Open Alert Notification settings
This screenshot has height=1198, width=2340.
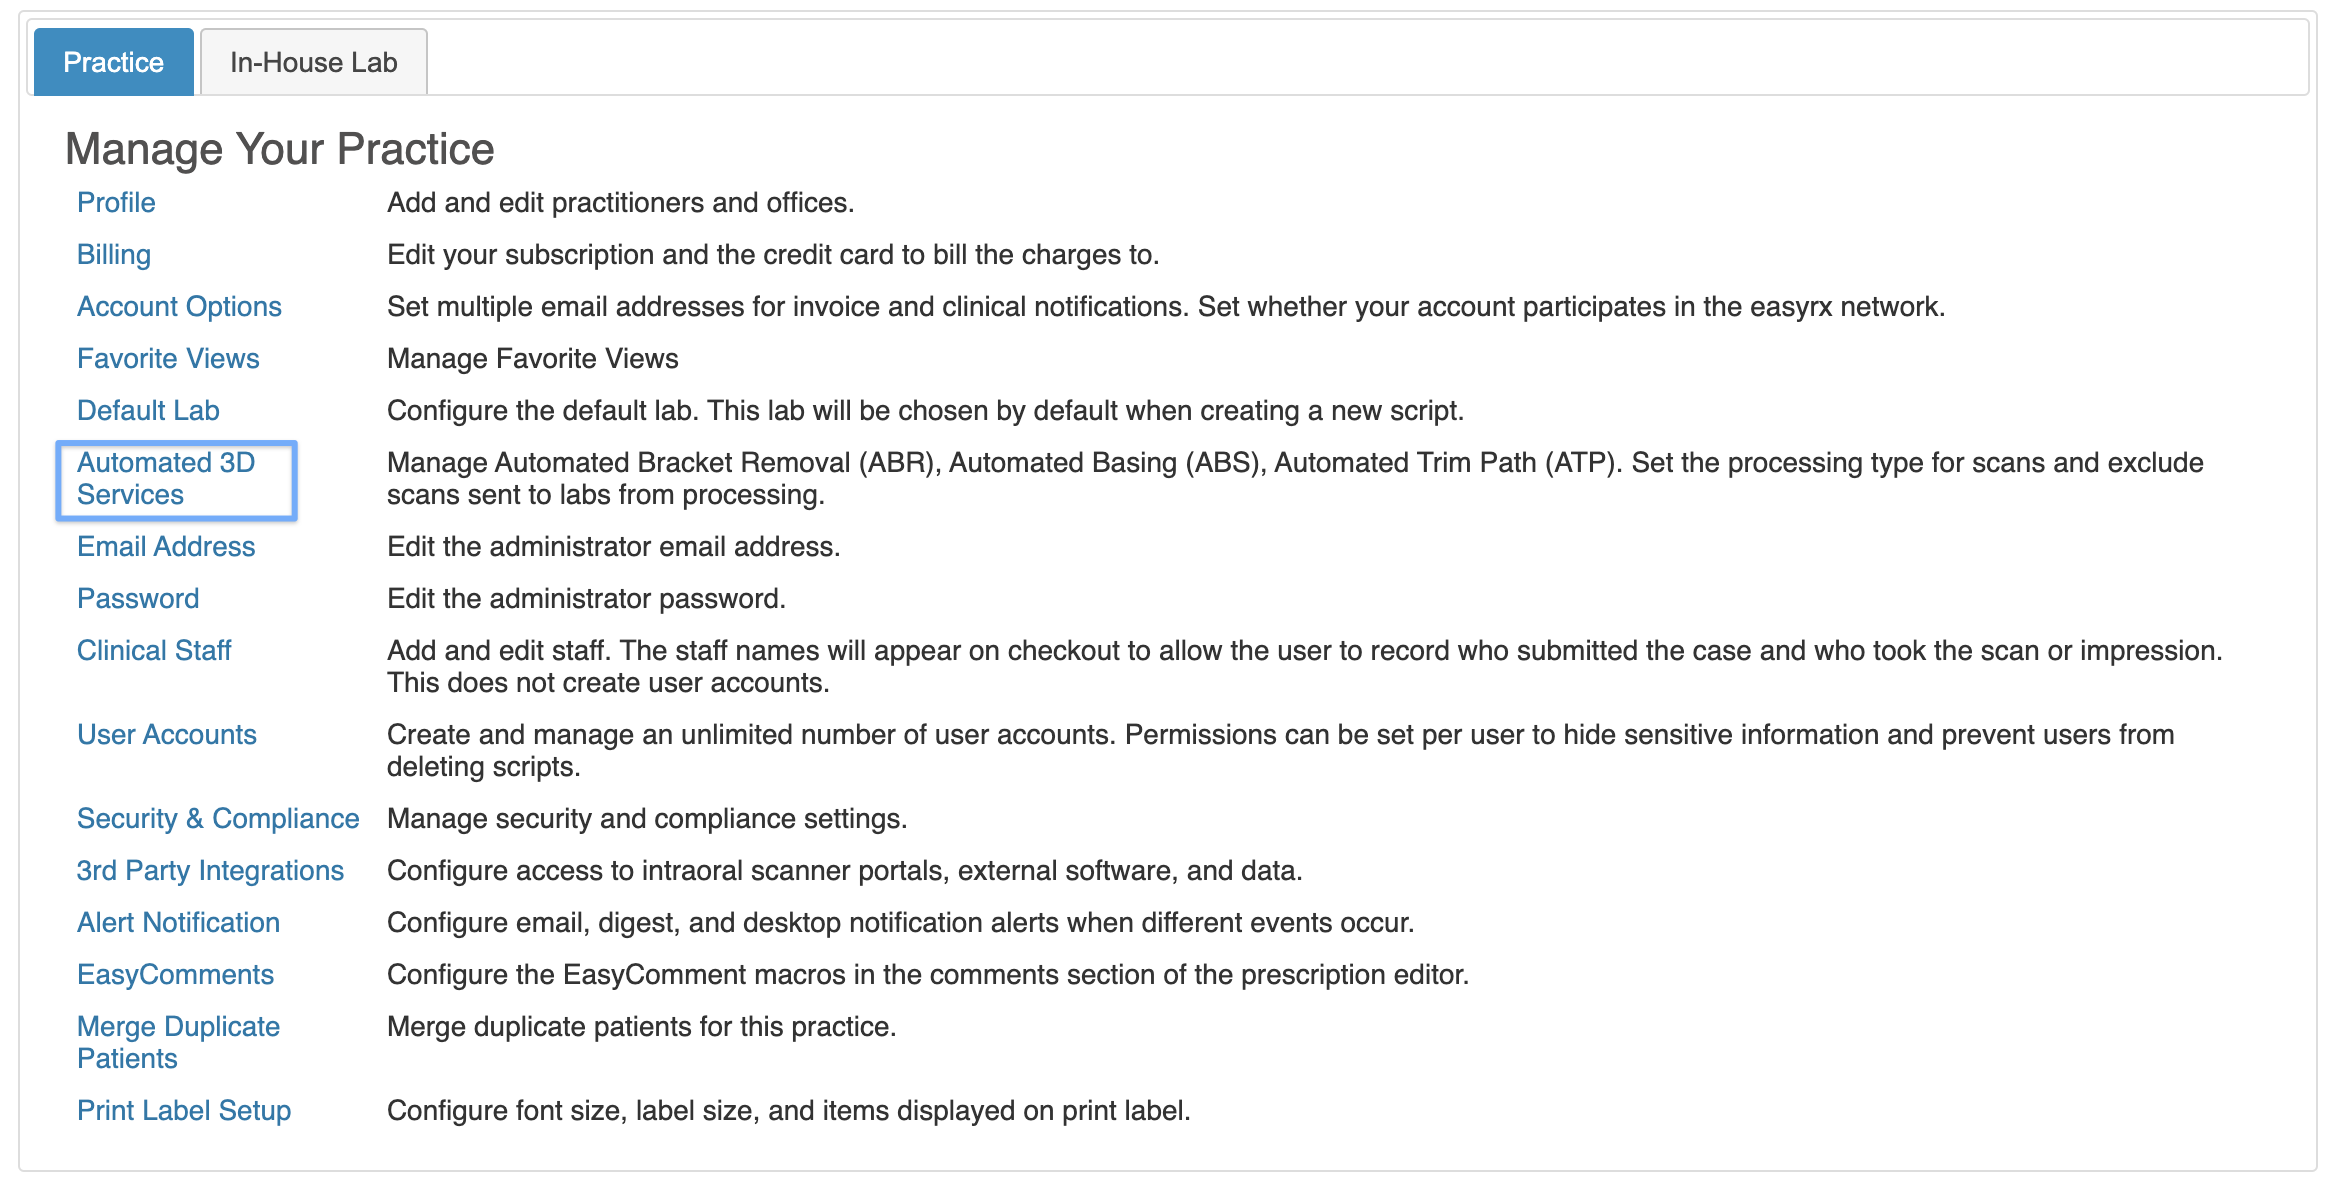pyautogui.click(x=178, y=922)
